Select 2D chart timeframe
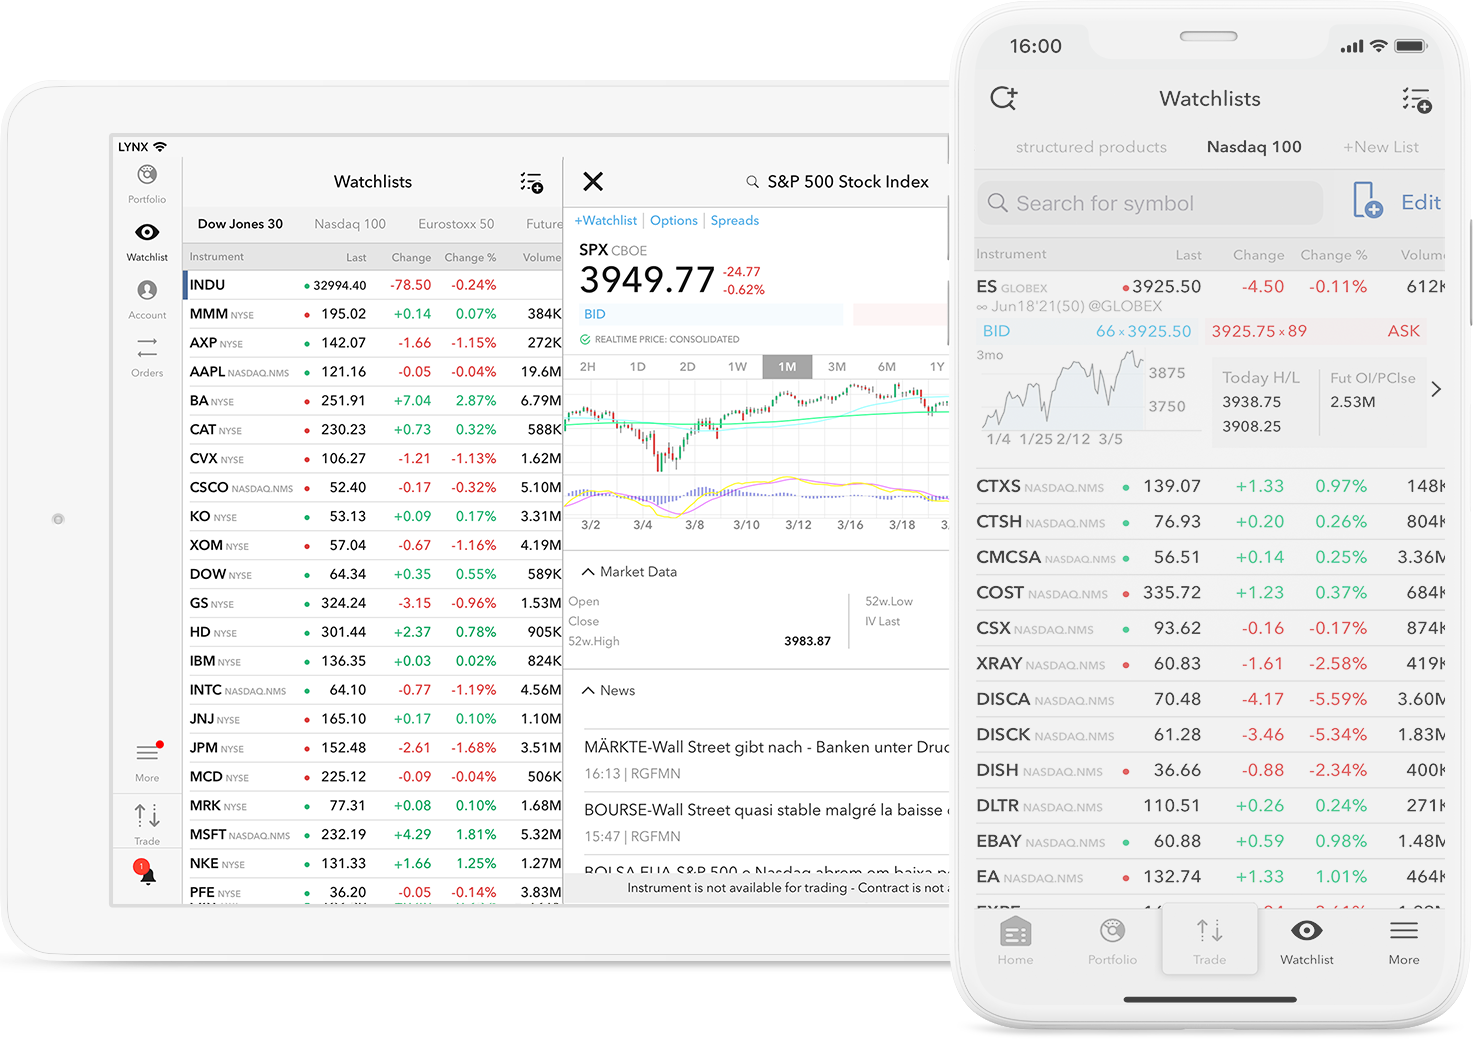The image size is (1483, 1055). click(x=687, y=367)
